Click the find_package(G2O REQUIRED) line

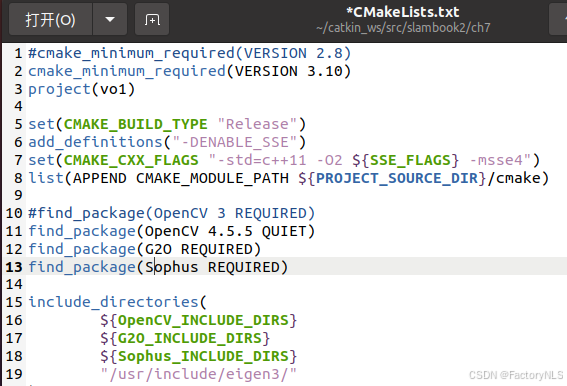pyautogui.click(x=145, y=249)
